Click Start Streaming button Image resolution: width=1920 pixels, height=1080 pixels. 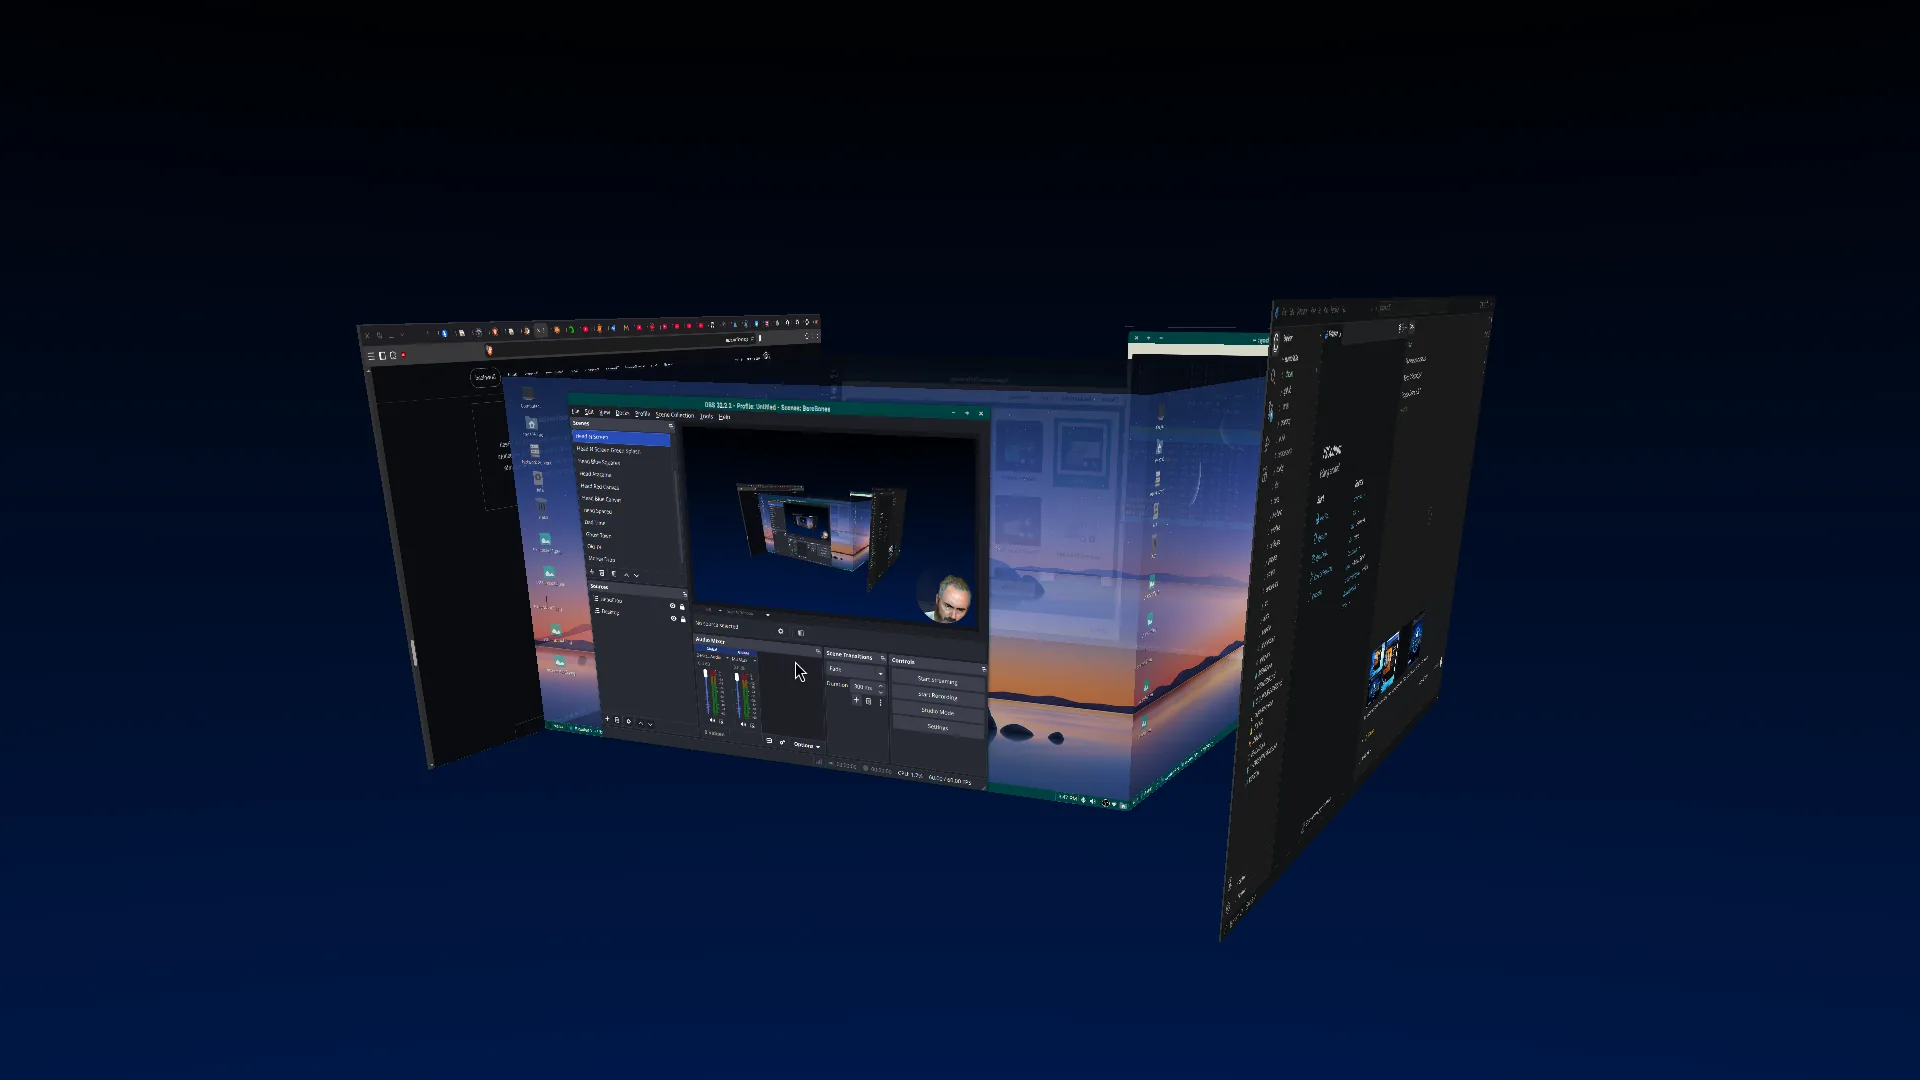tap(937, 680)
